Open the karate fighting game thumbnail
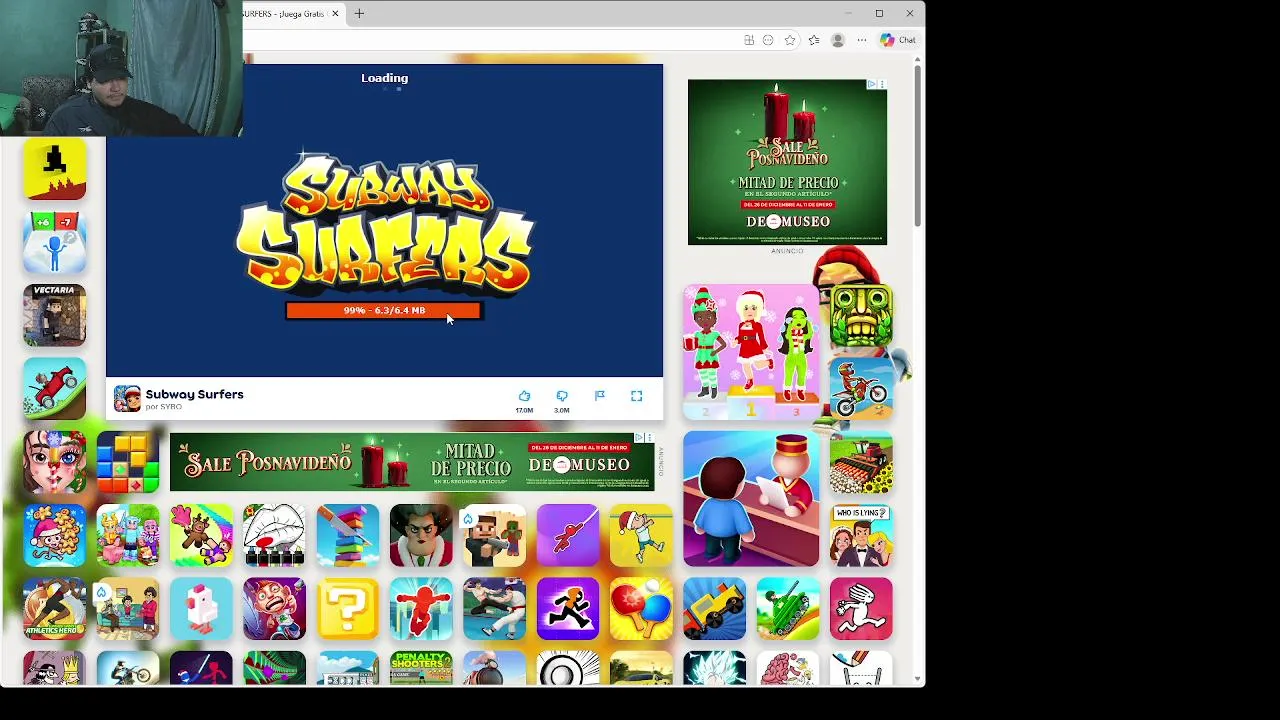The width and height of the screenshot is (1280, 720). click(x=494, y=609)
